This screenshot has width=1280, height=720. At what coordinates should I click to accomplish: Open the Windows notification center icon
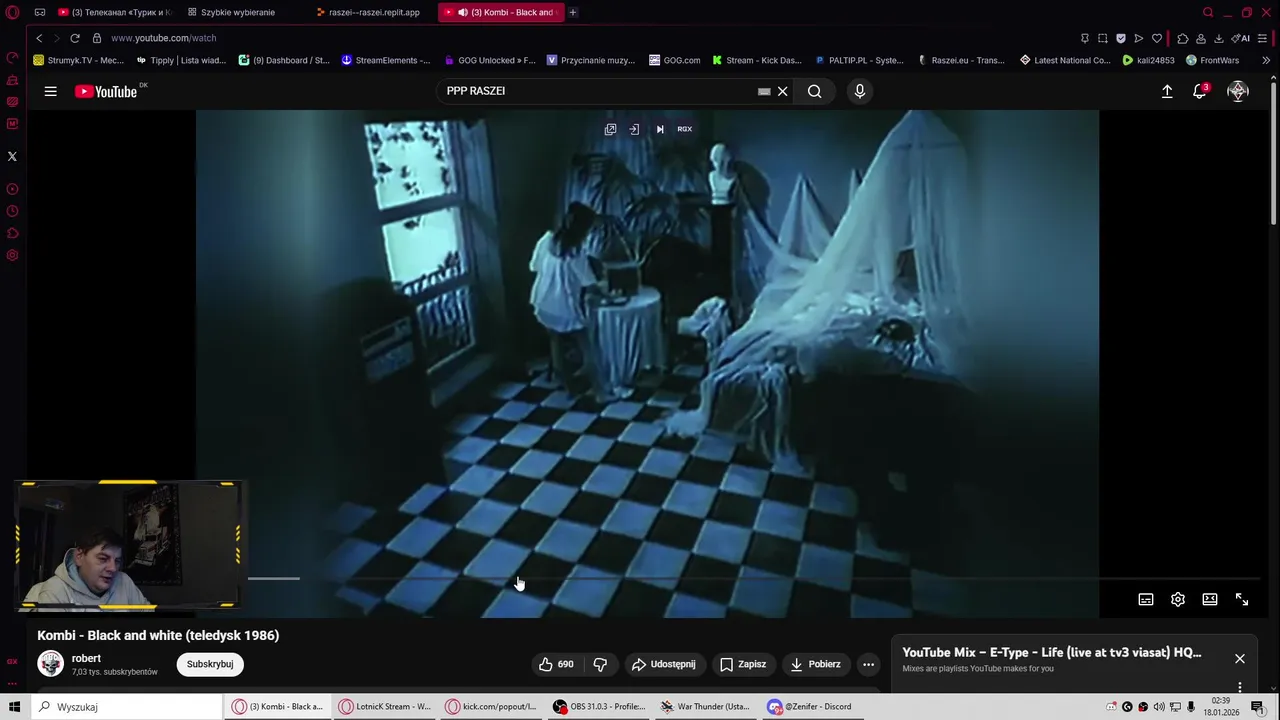coord(1258,707)
